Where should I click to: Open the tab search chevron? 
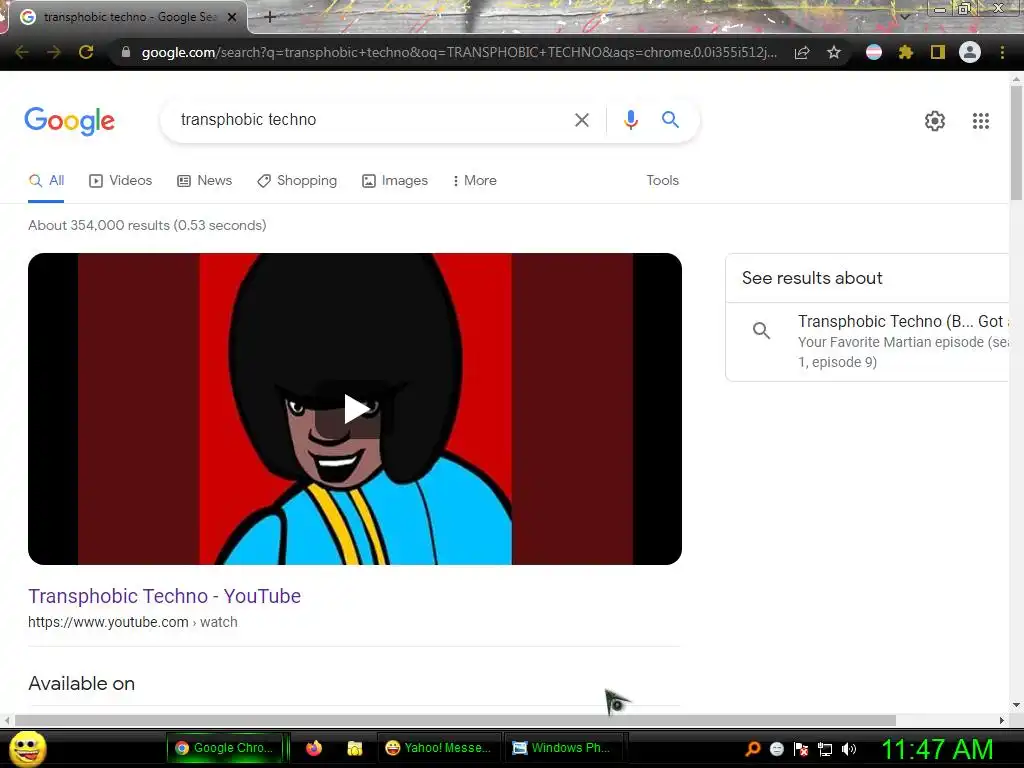pos(905,16)
